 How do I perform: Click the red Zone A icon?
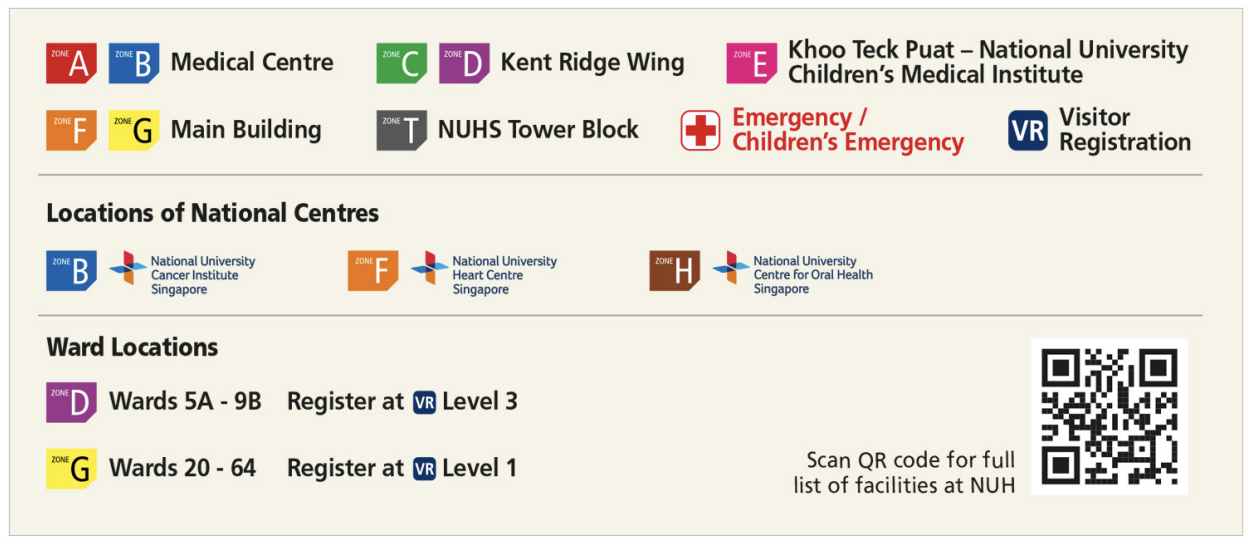click(71, 63)
